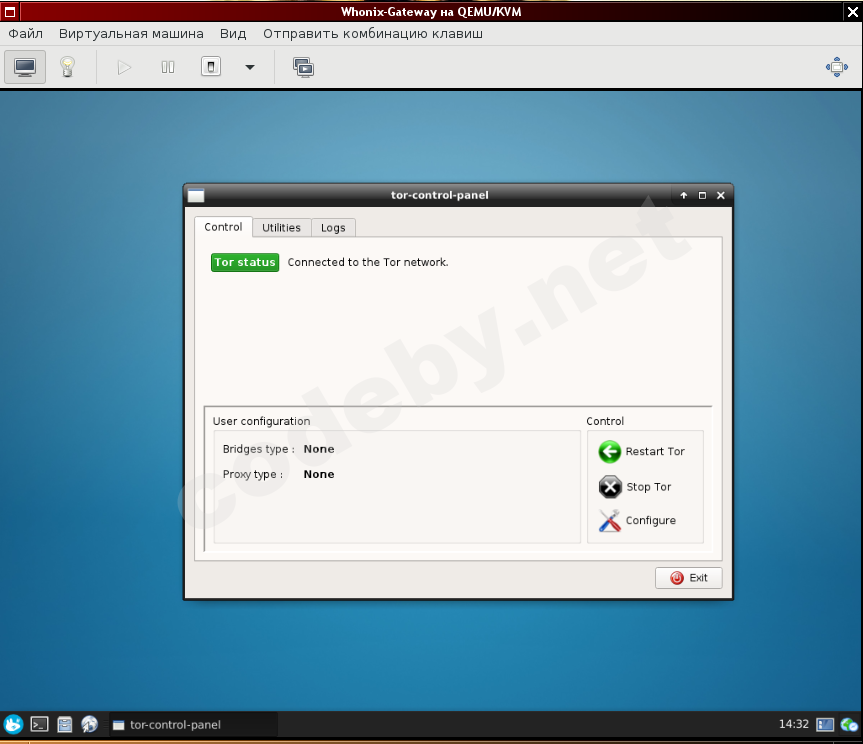Open Configure Tor settings

pyautogui.click(x=637, y=520)
